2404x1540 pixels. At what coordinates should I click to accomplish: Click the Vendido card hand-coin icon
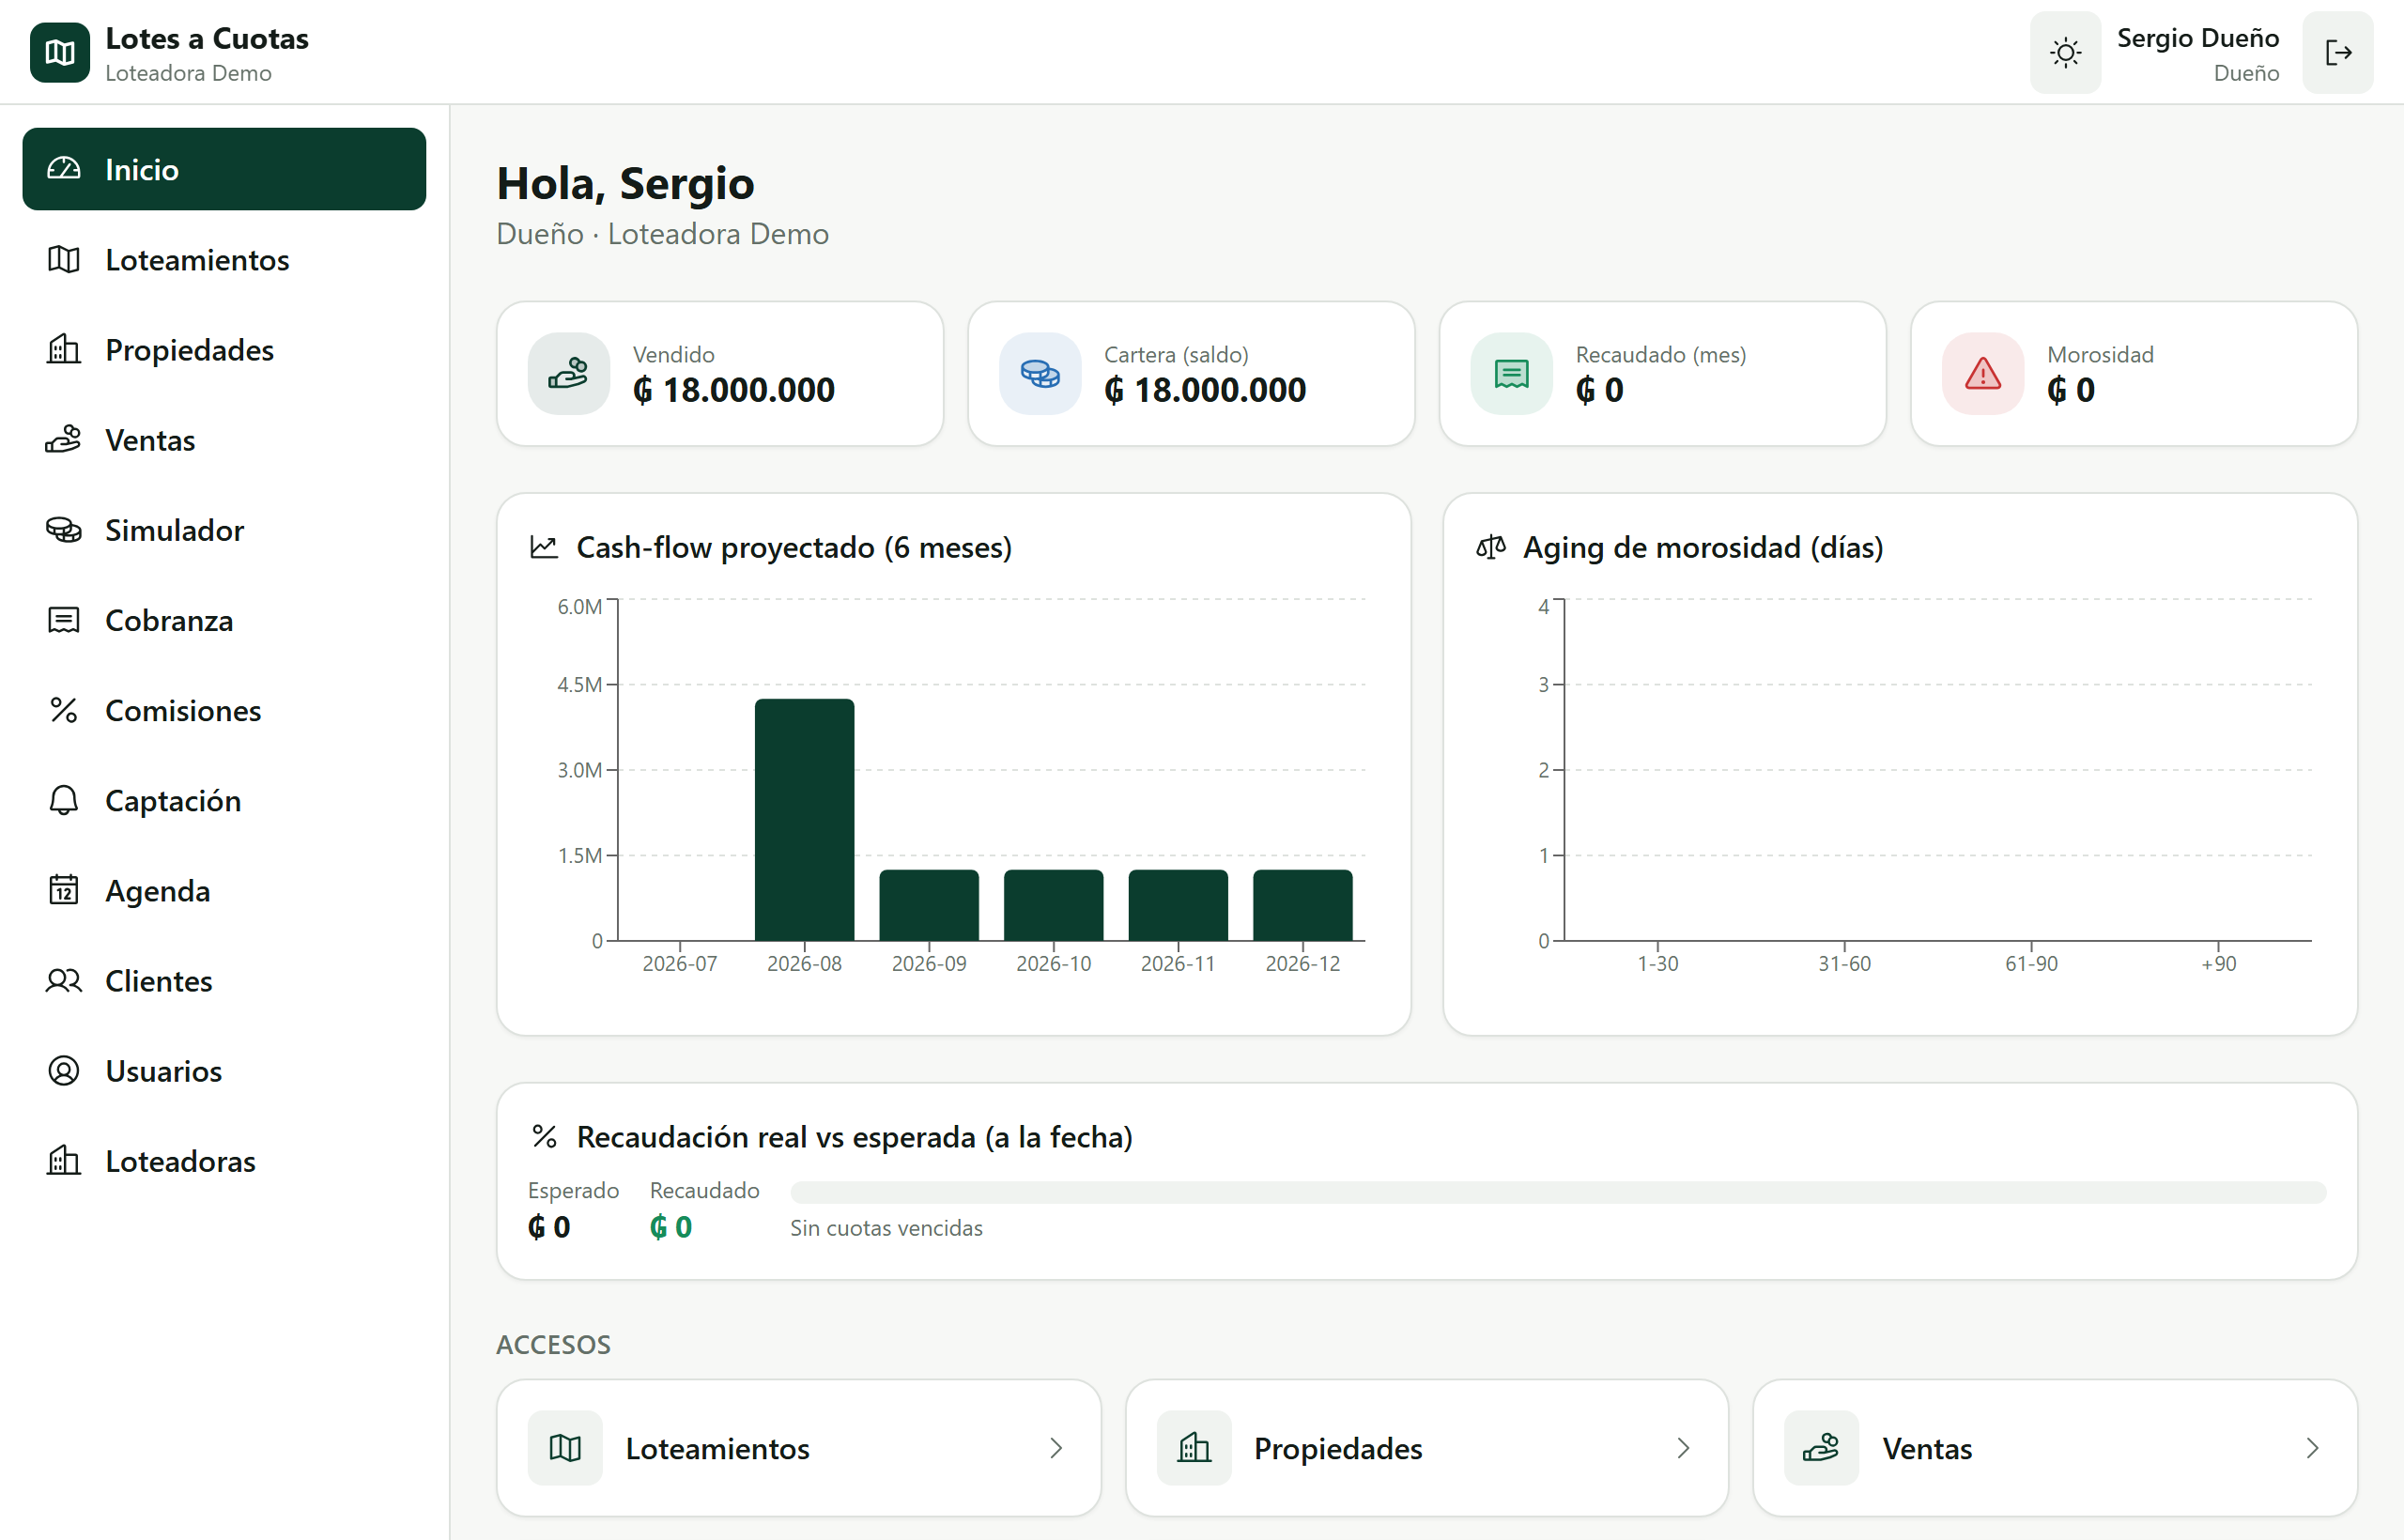tap(568, 374)
